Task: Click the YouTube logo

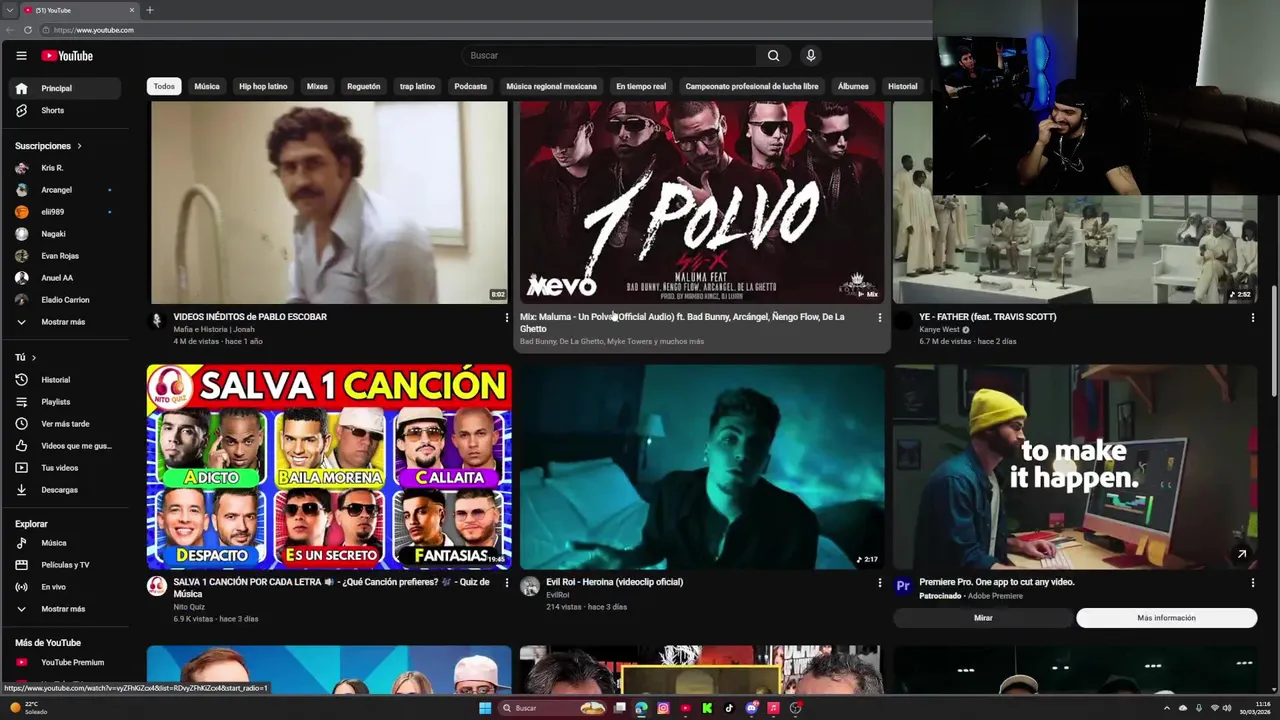Action: pyautogui.click(x=67, y=56)
